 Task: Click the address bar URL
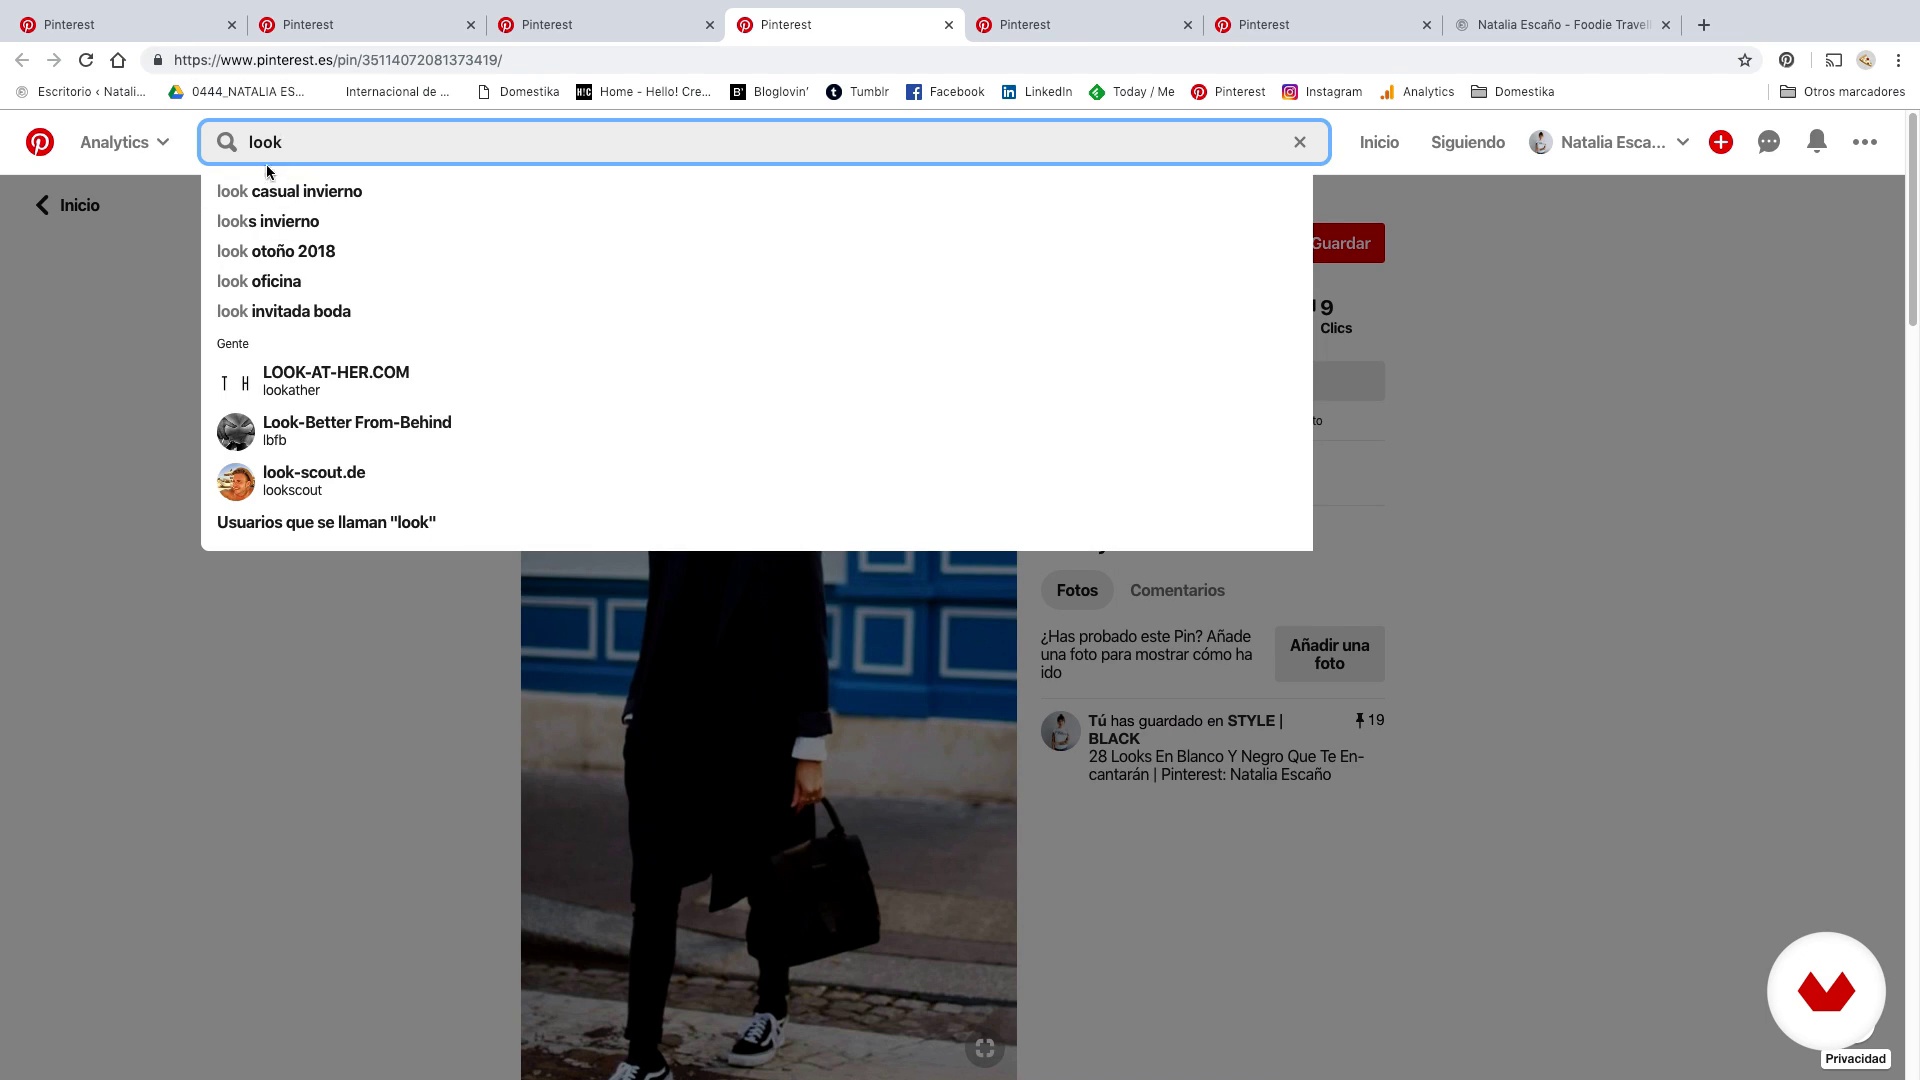tap(338, 60)
